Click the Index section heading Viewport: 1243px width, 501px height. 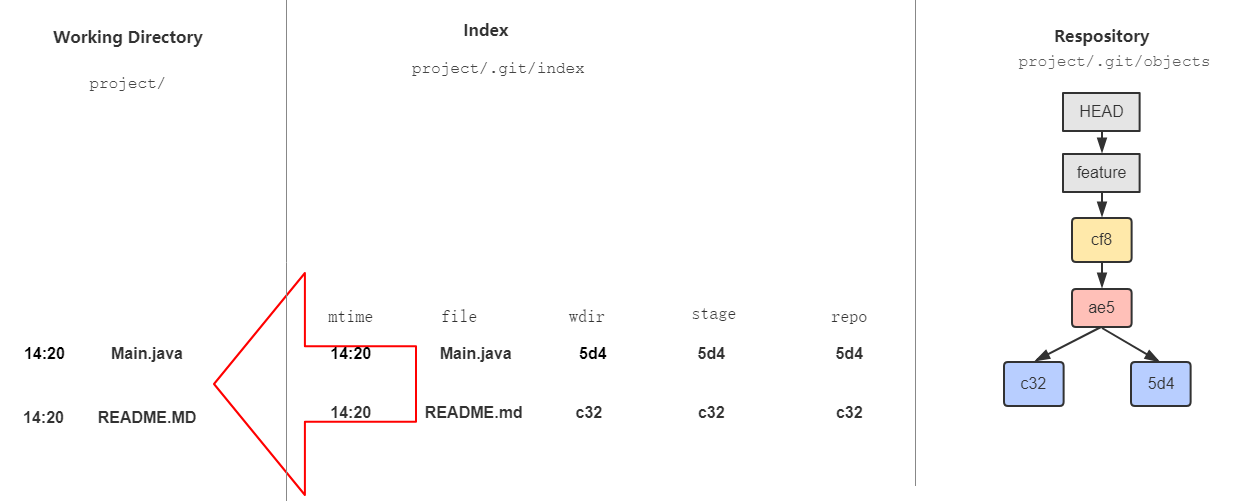[486, 31]
